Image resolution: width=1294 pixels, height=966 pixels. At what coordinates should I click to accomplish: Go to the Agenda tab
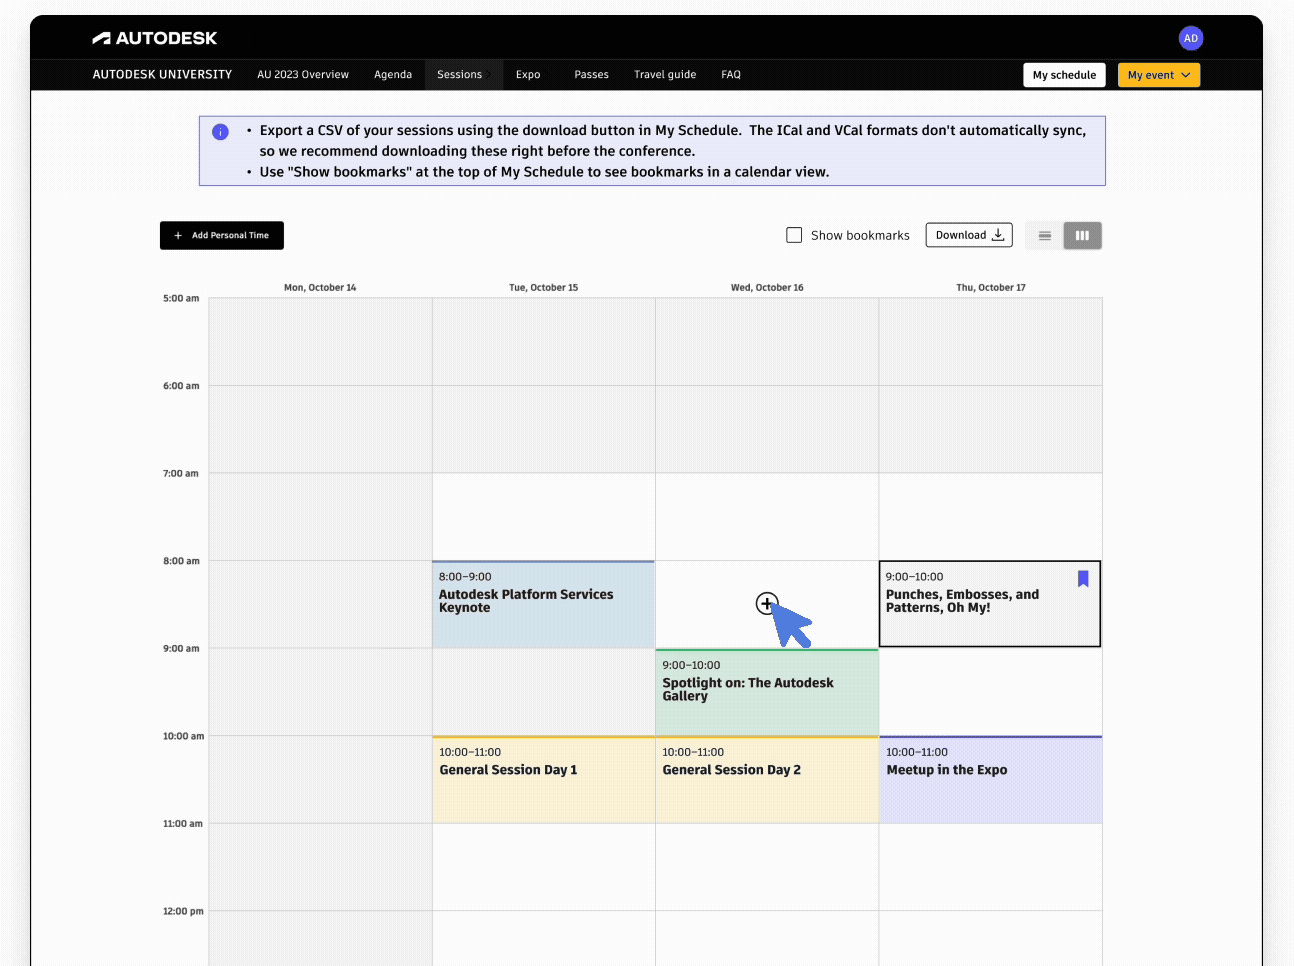click(393, 75)
